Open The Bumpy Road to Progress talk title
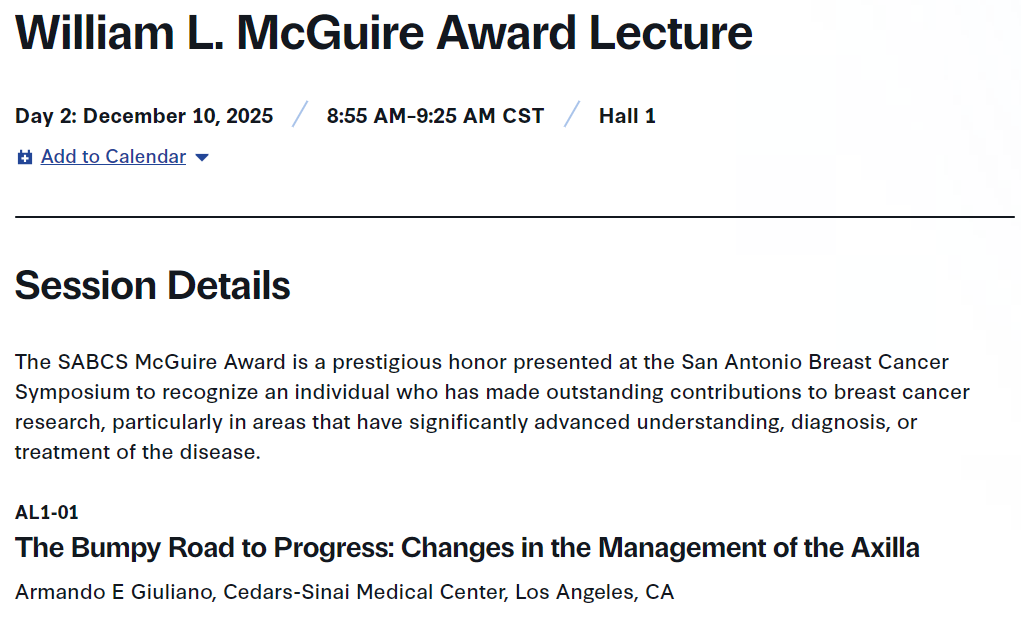Screen dimensions: 1021x630 click(x=467, y=548)
